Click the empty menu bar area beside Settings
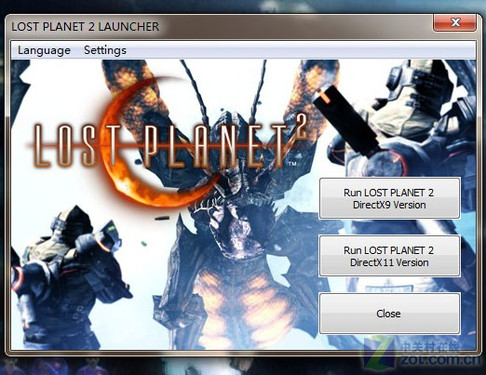 [300, 50]
